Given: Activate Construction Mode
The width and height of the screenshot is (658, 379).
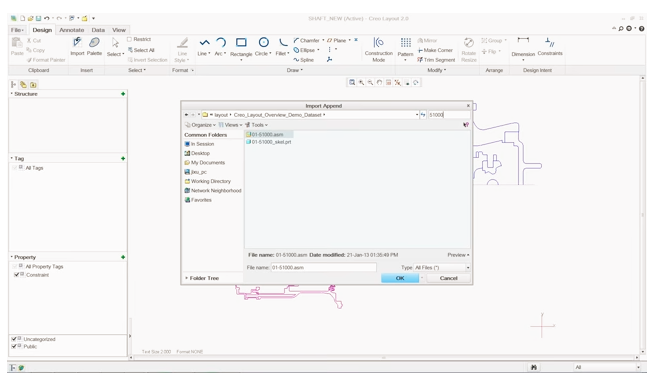Looking at the screenshot, I should tap(379, 49).
